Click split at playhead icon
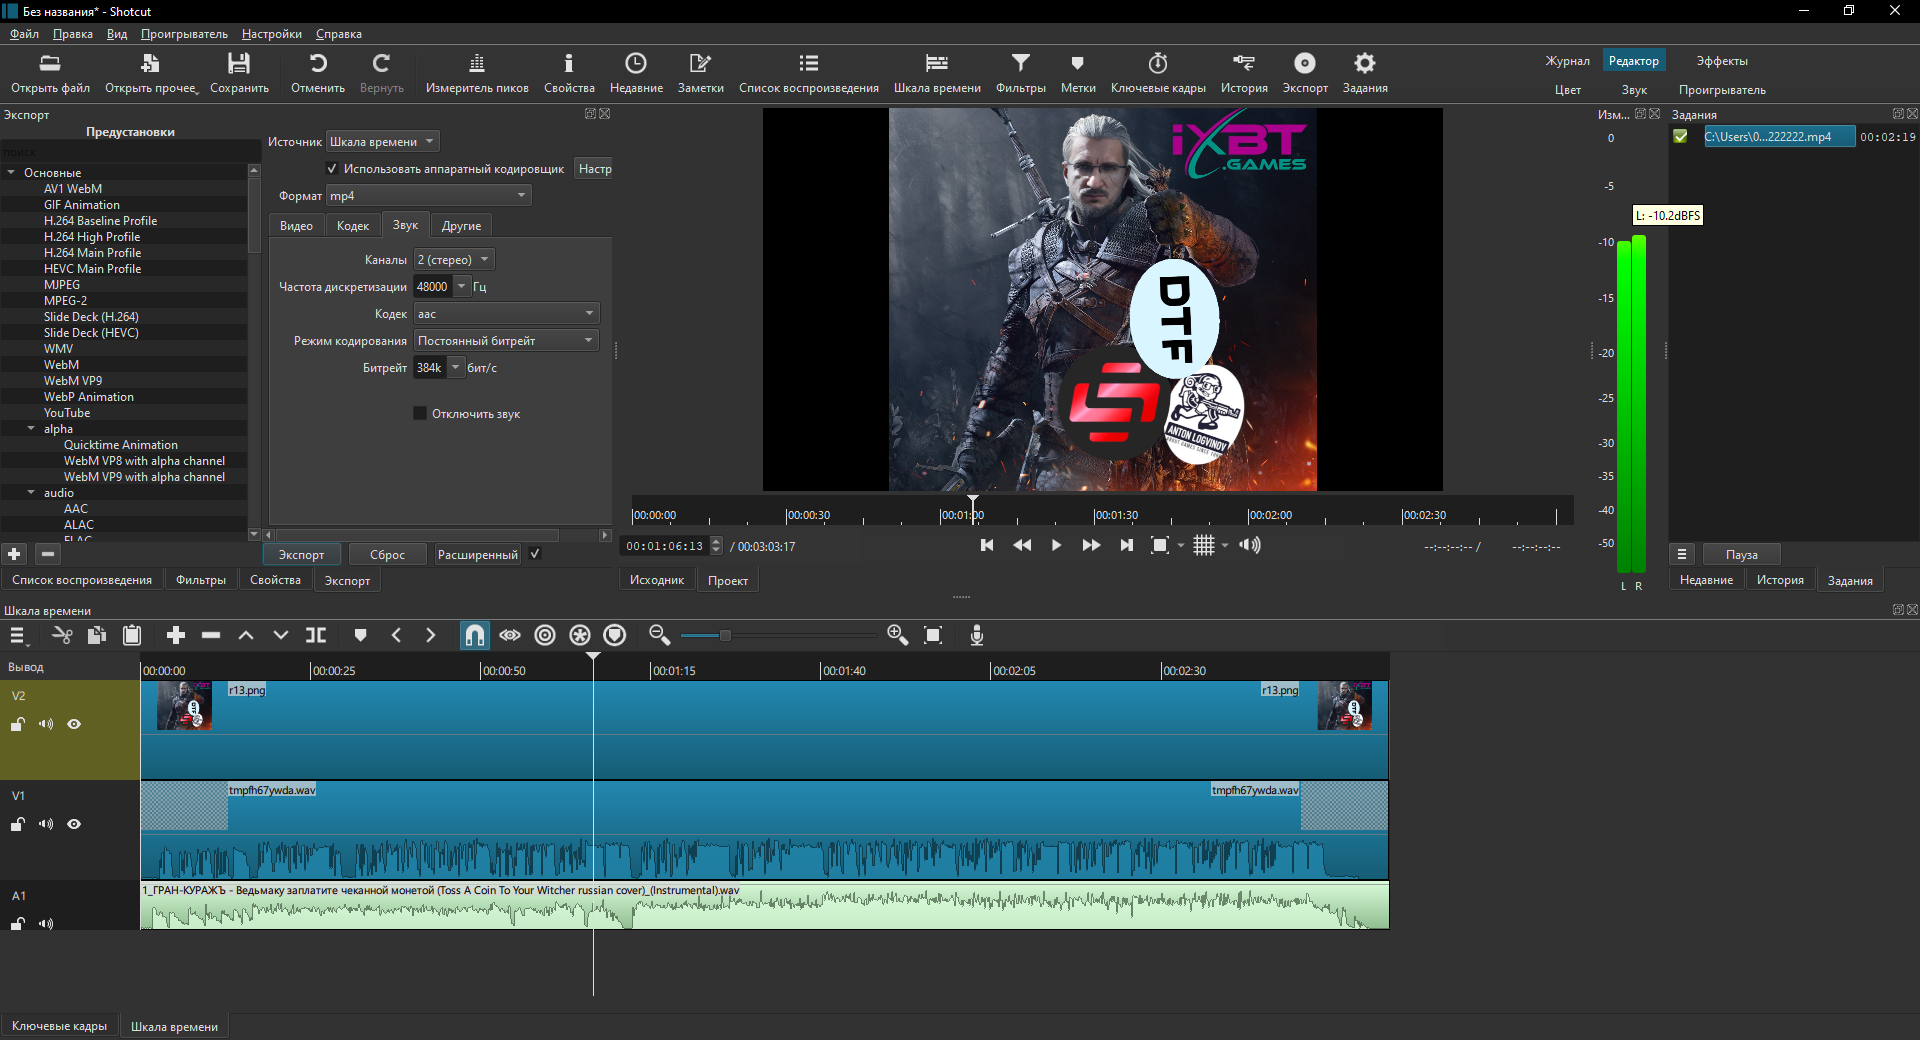This screenshot has width=1920, height=1040. click(316, 635)
